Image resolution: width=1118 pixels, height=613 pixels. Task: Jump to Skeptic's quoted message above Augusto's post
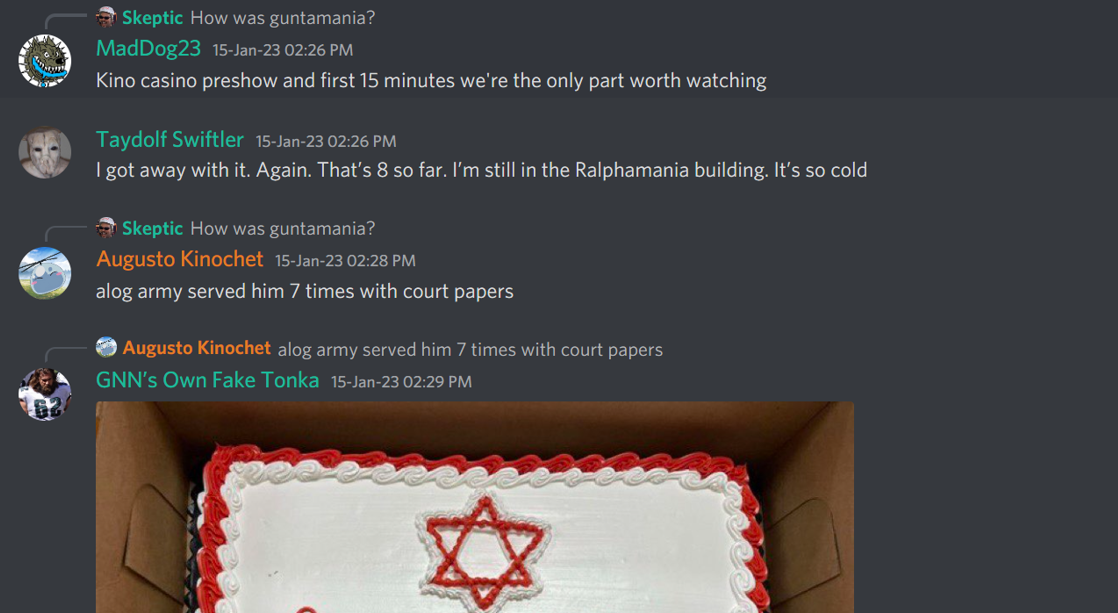(x=282, y=229)
